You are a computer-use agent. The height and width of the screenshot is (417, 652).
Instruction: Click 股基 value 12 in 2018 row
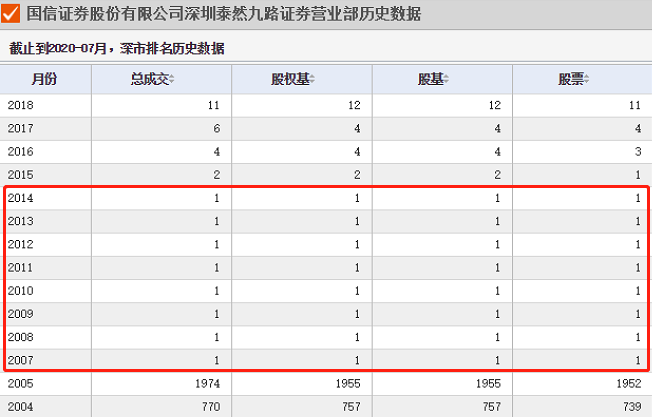[494, 105]
